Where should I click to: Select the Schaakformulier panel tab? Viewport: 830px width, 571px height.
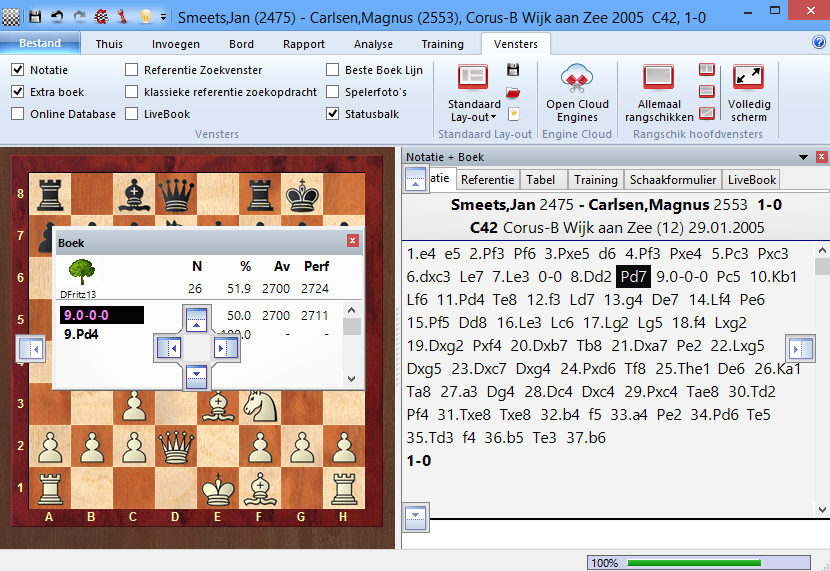(673, 180)
